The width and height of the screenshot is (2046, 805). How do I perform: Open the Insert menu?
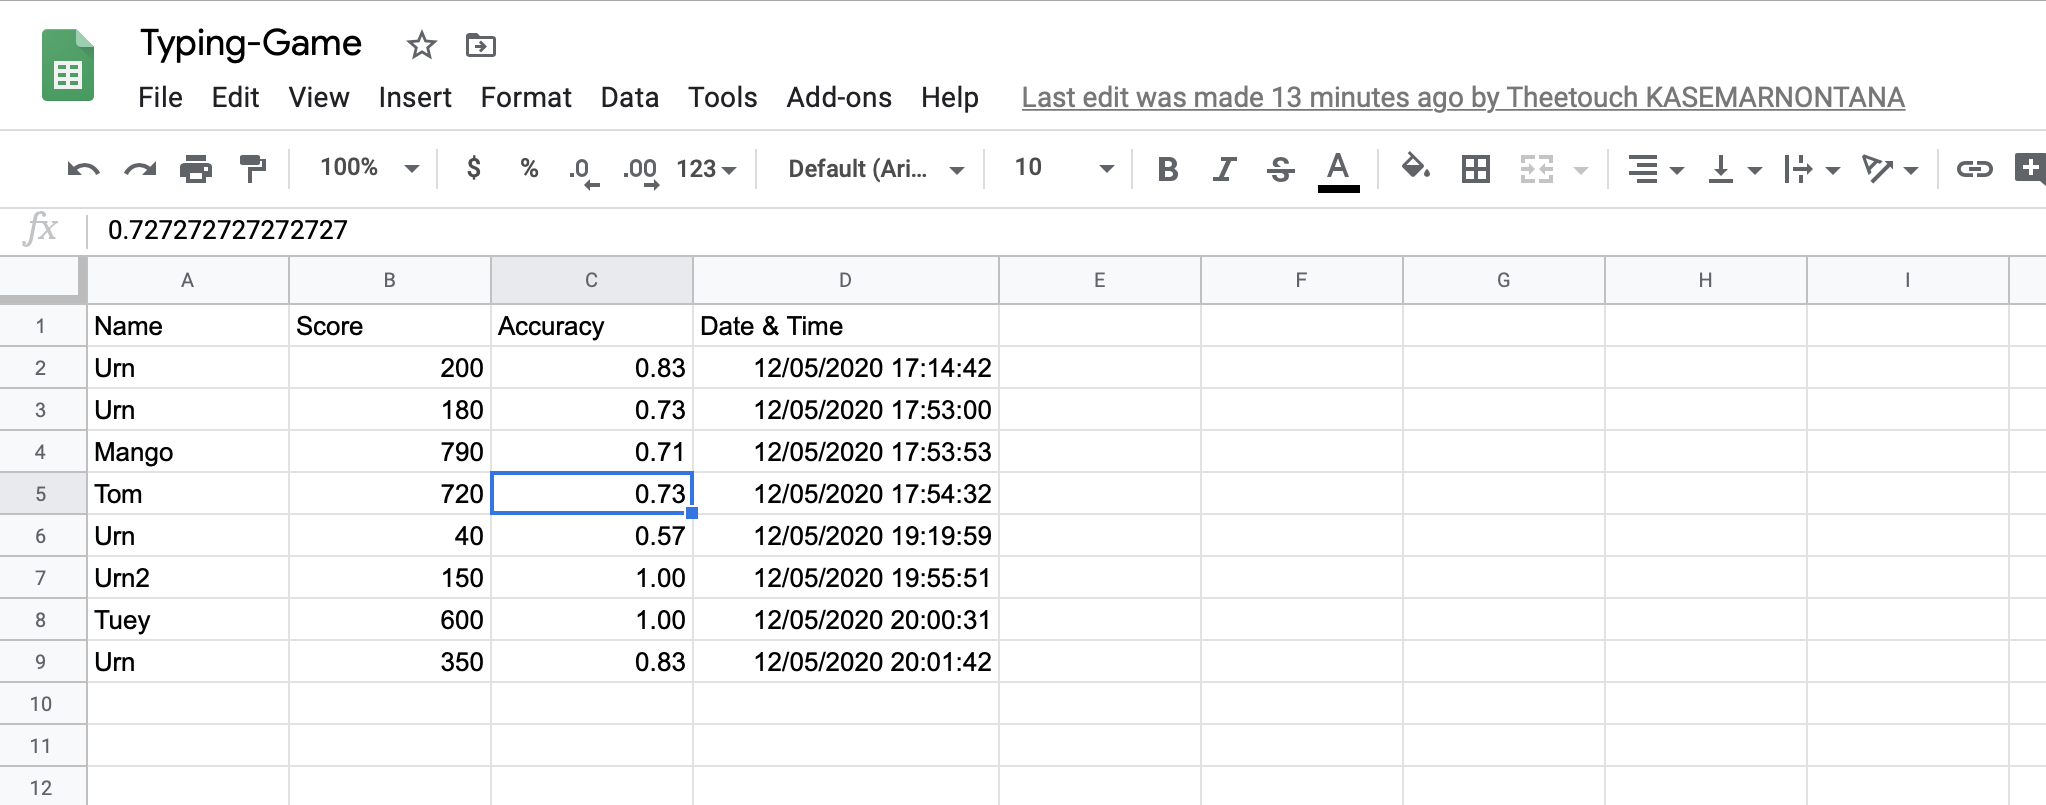pos(415,97)
